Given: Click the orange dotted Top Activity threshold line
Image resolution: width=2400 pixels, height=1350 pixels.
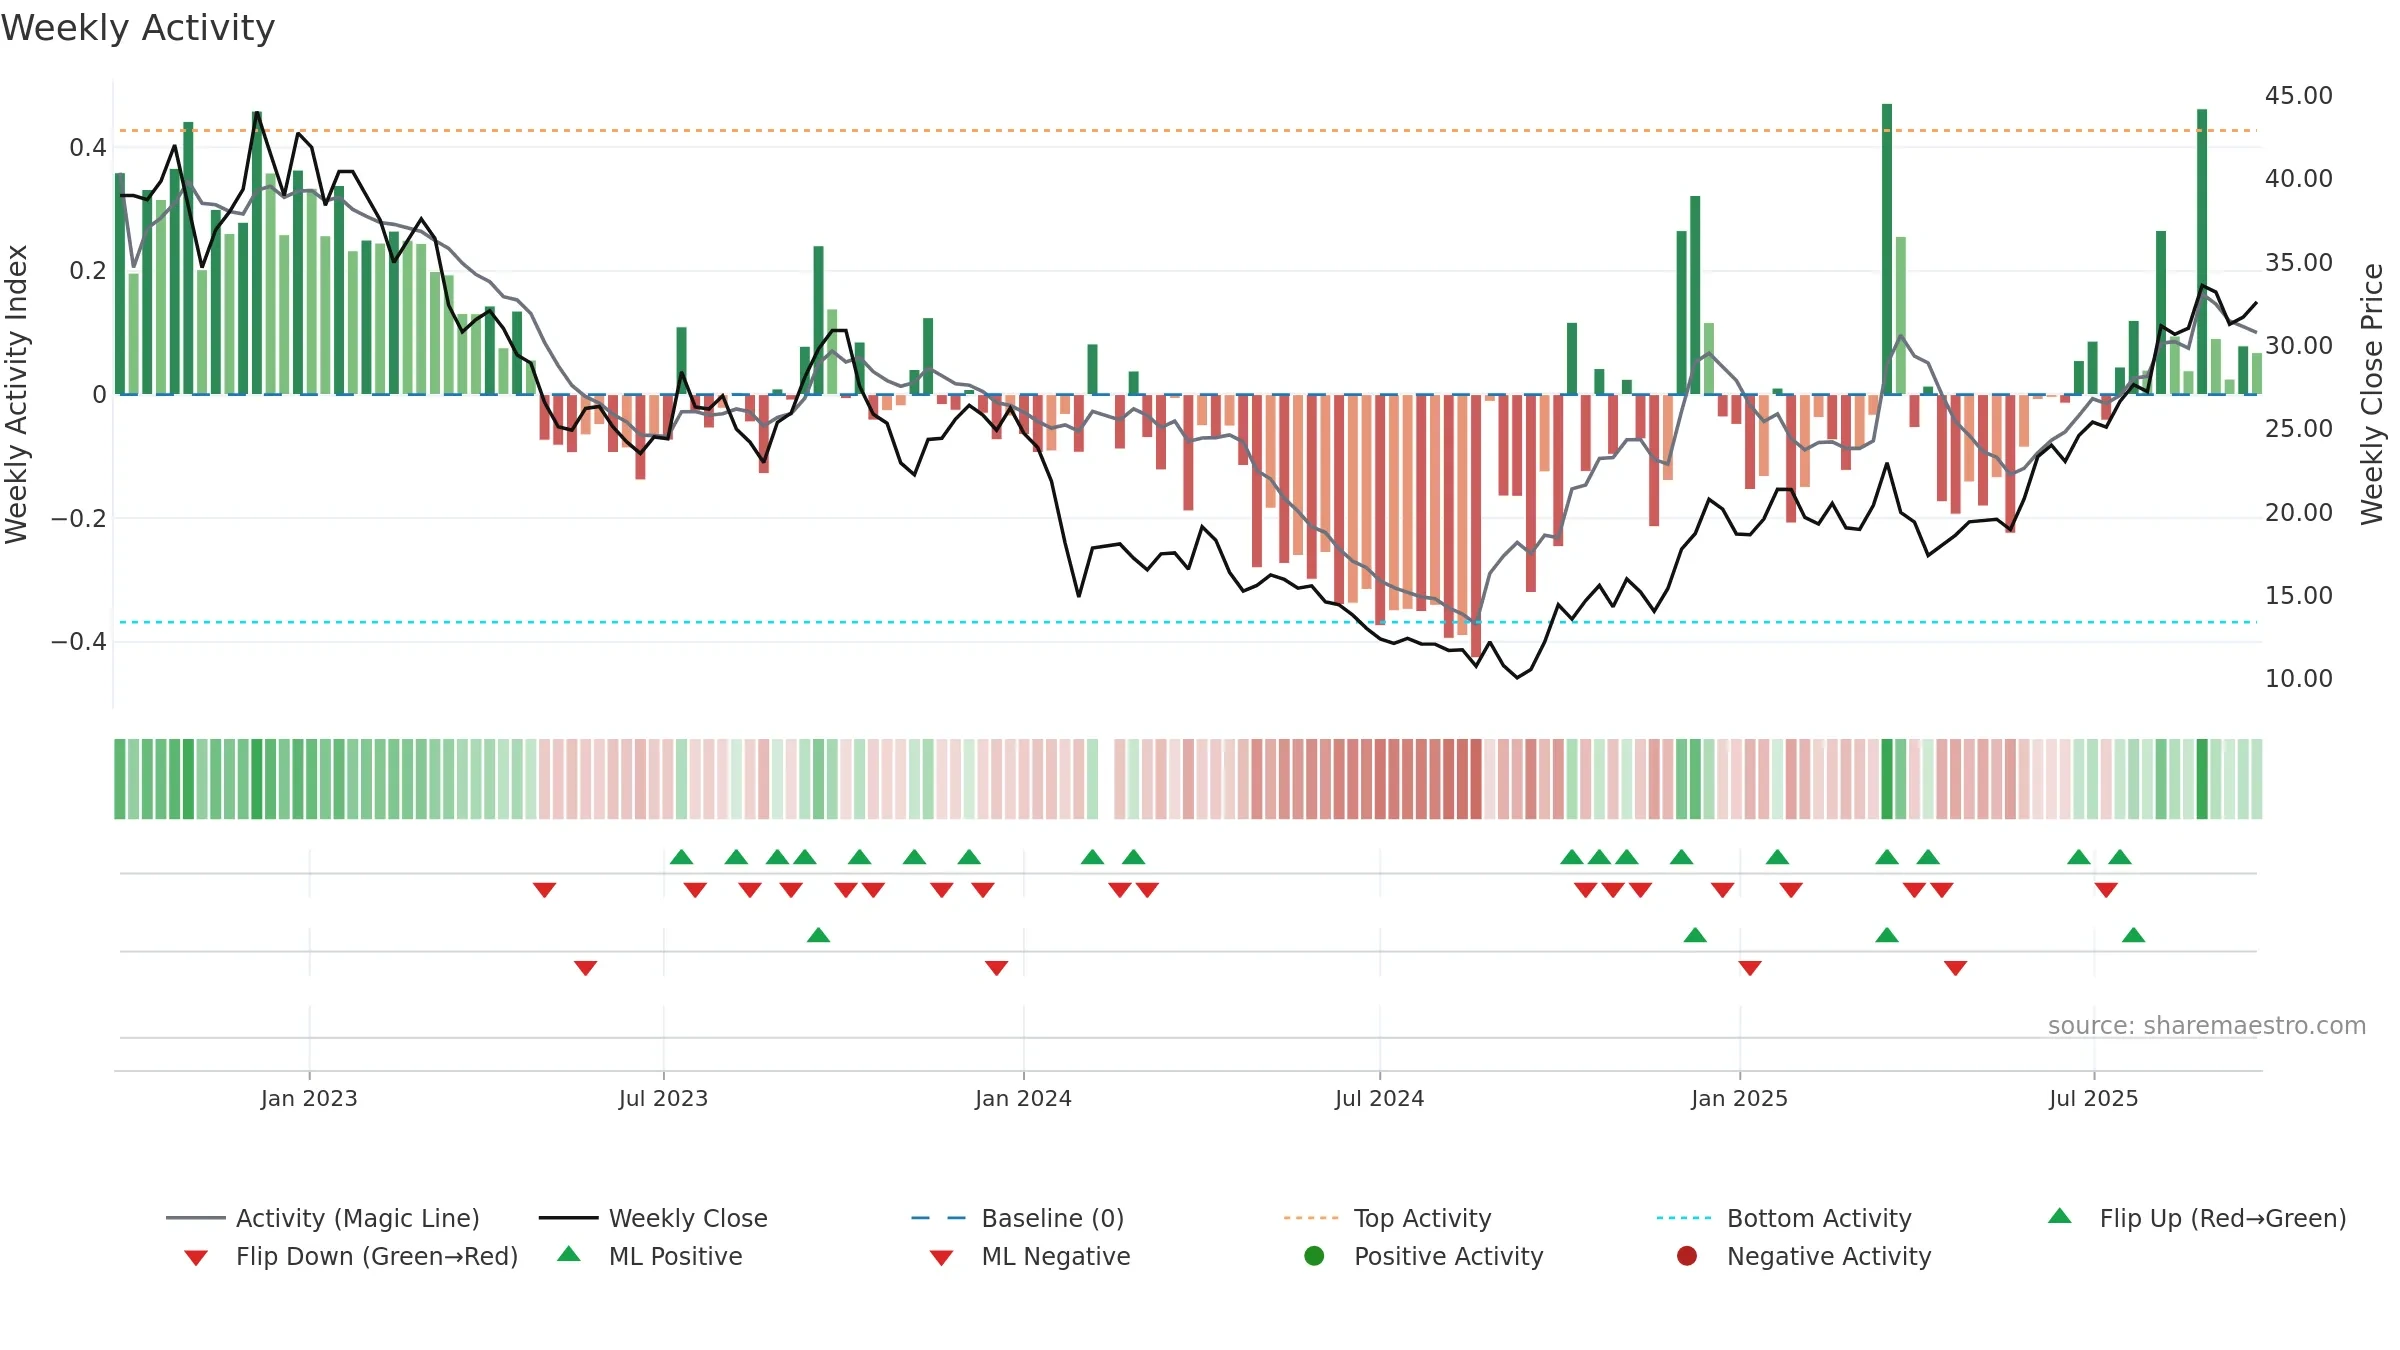Looking at the screenshot, I should tap(1187, 130).
